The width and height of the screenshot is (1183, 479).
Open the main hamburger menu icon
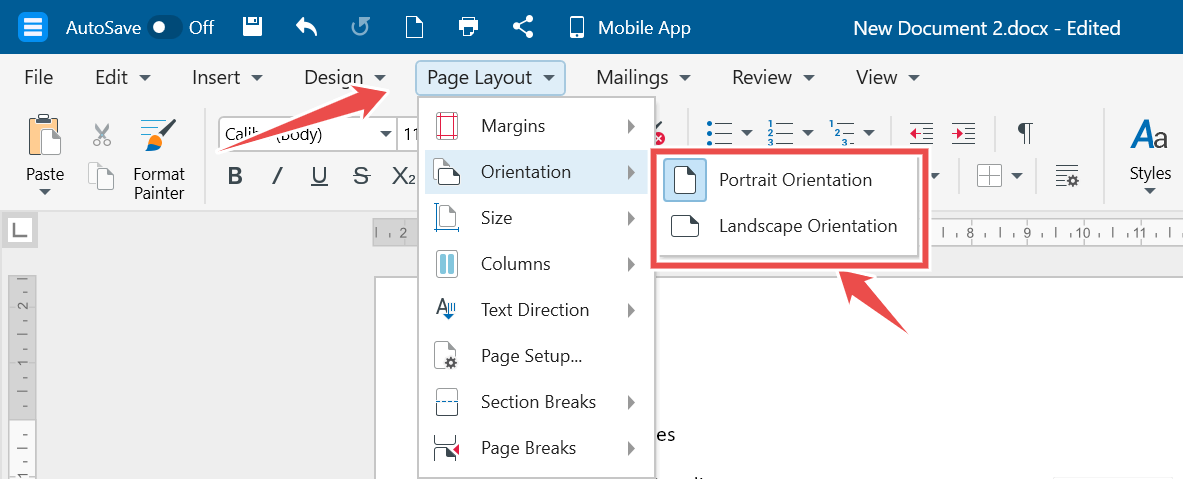pyautogui.click(x=32, y=28)
